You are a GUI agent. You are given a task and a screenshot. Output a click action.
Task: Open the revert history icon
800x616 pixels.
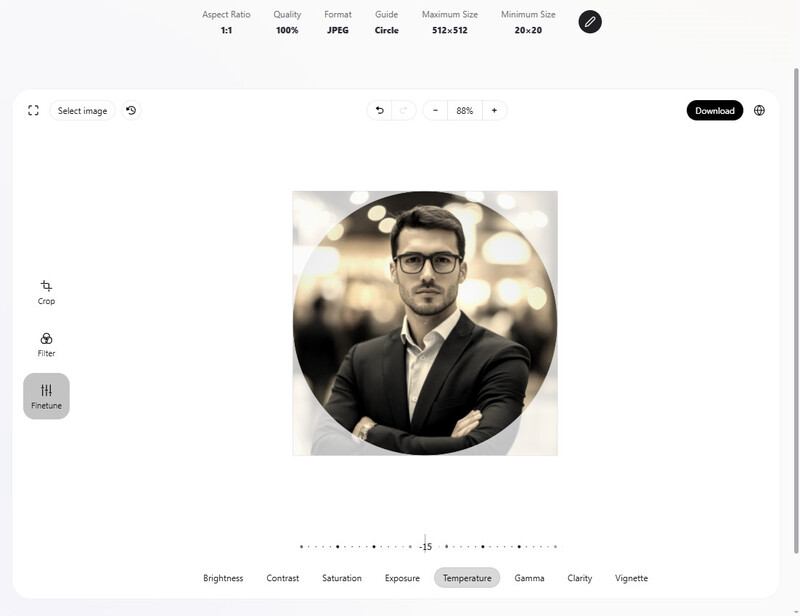[x=131, y=110]
